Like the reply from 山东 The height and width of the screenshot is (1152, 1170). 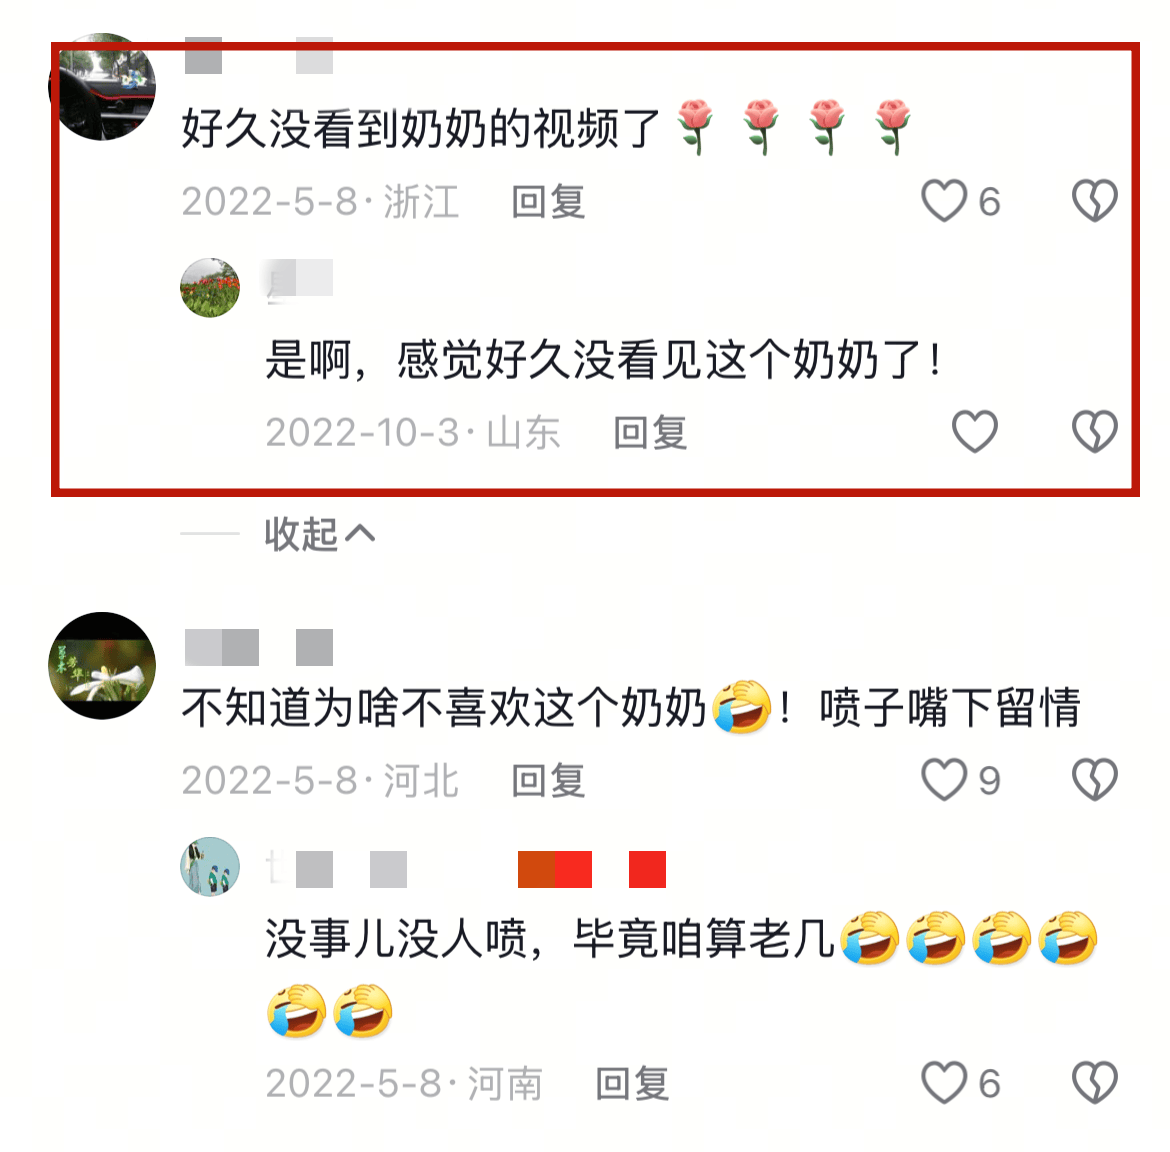975,431
